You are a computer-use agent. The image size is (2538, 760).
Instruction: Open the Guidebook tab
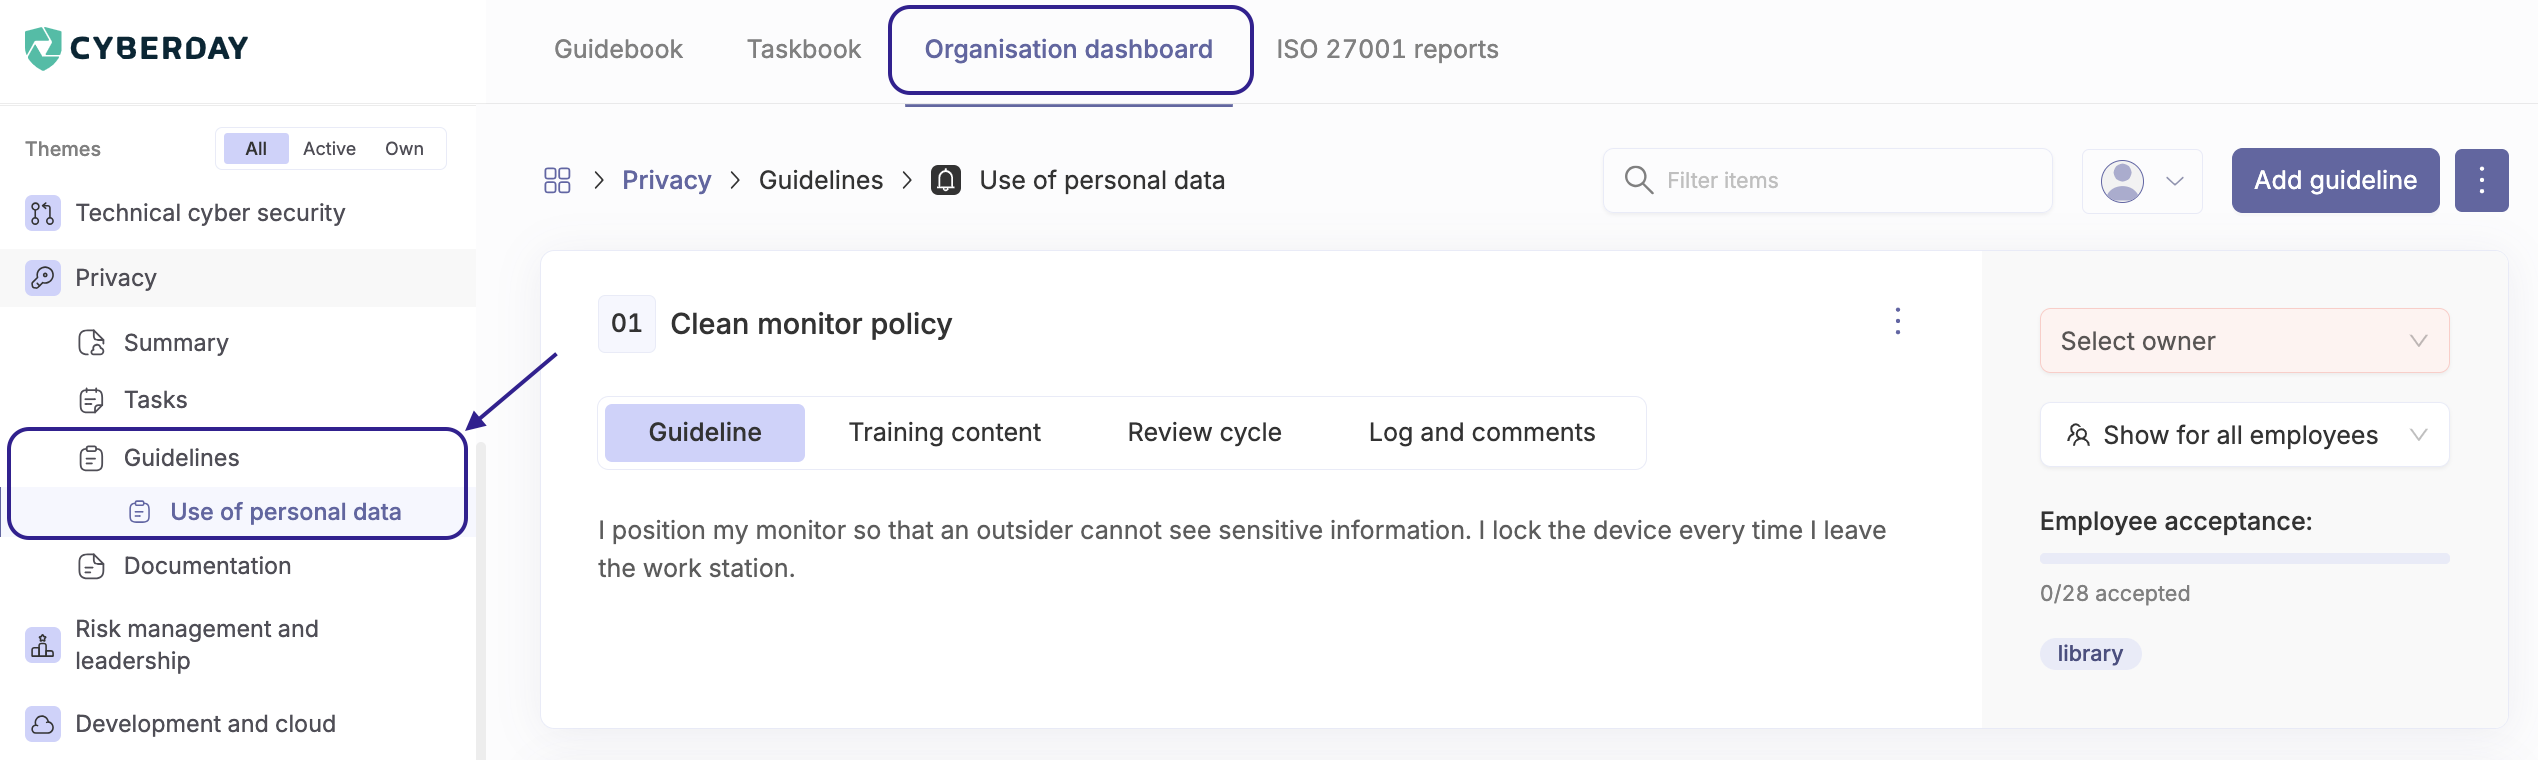[x=618, y=49]
